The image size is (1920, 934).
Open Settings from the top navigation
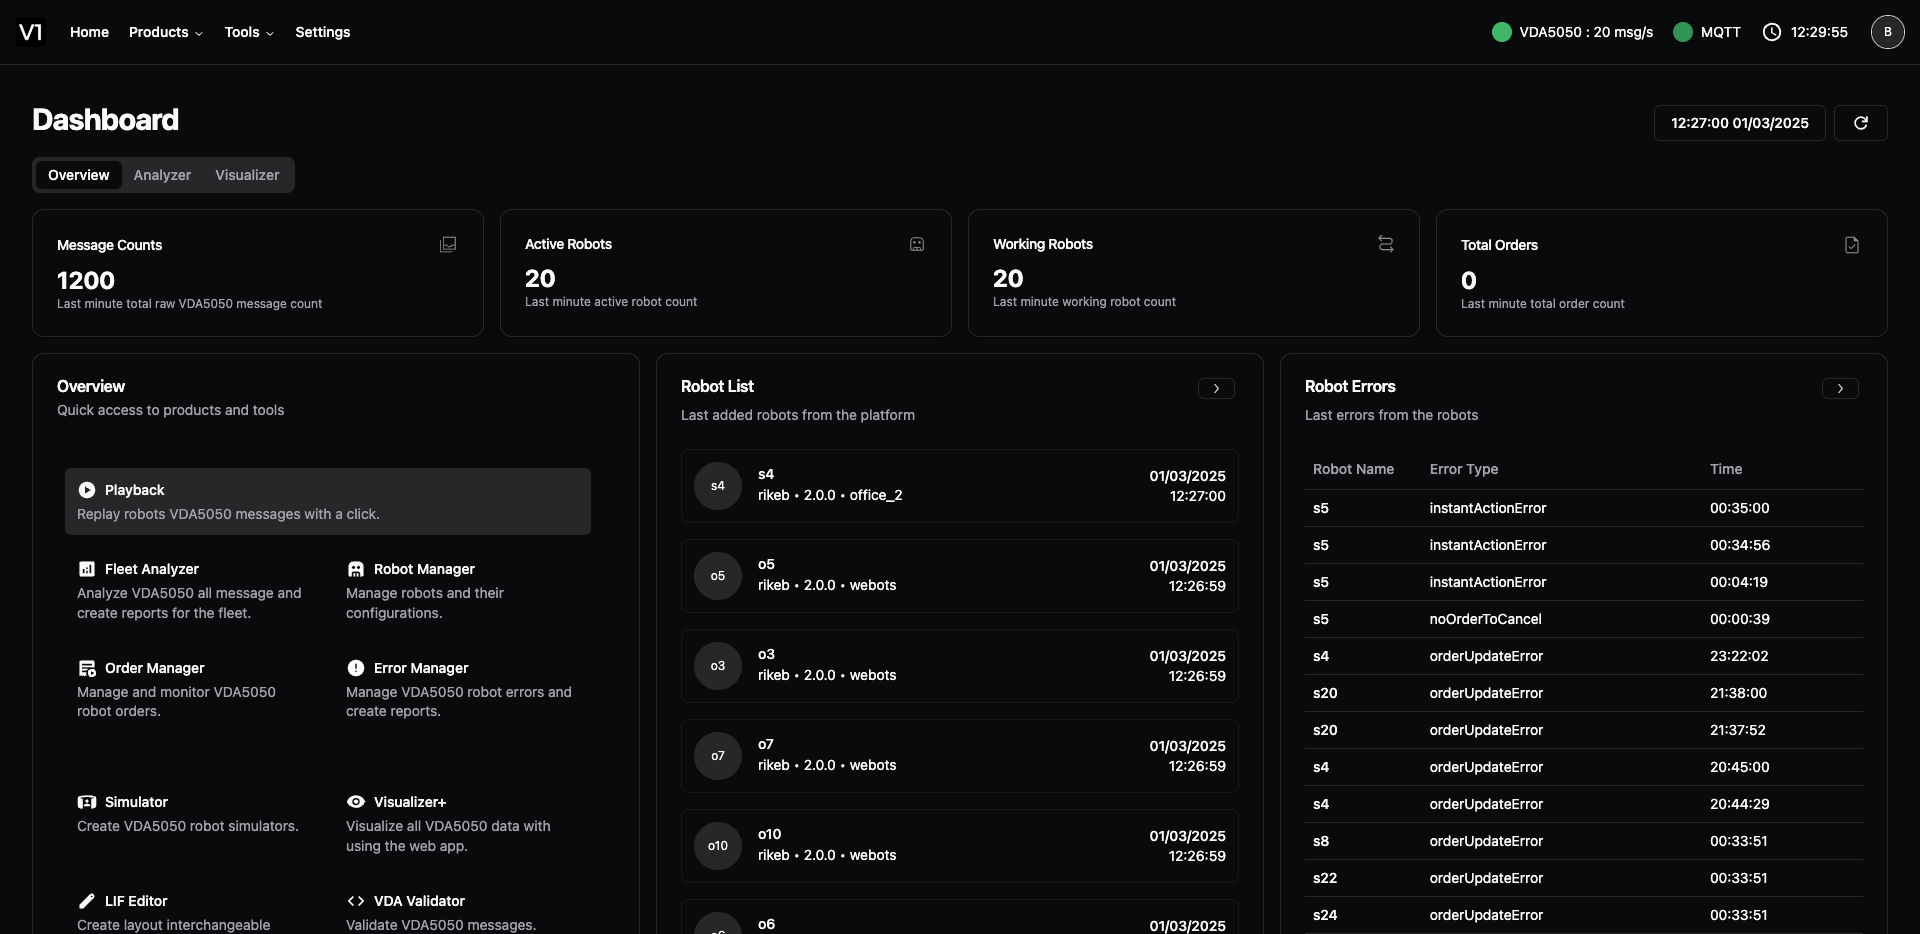tap(322, 32)
